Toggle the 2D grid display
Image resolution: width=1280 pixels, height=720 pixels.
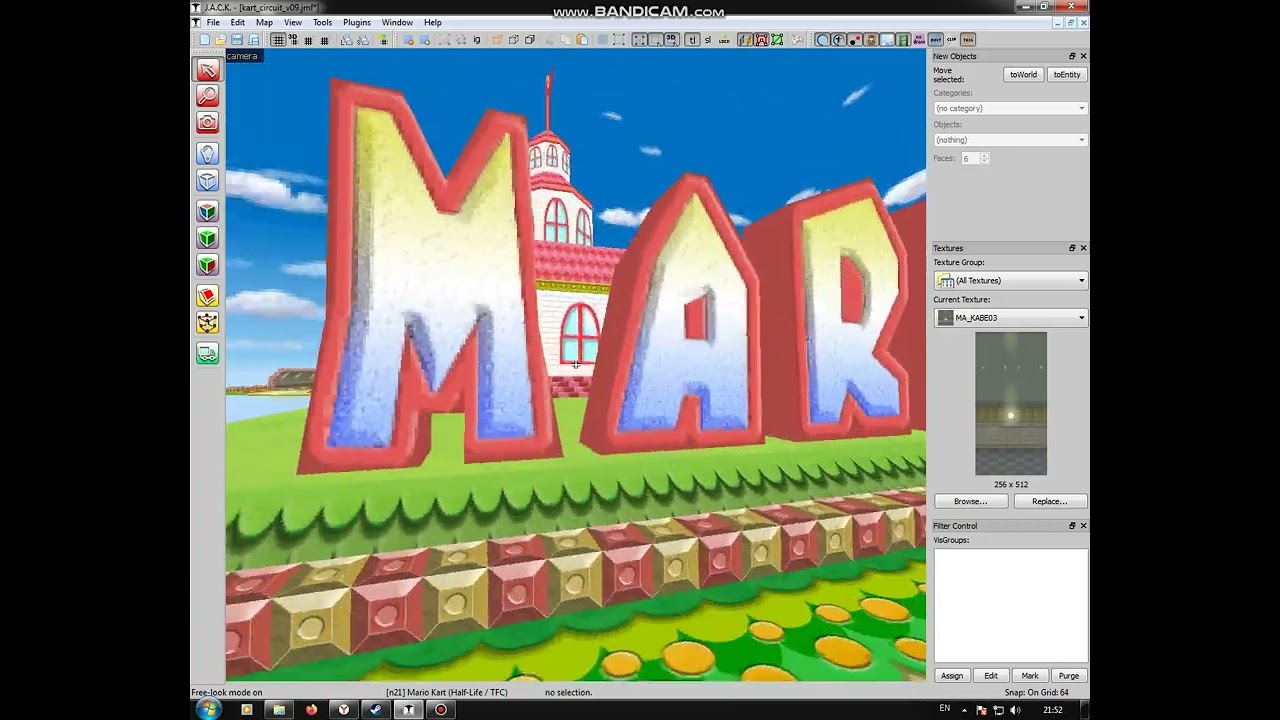tap(278, 40)
